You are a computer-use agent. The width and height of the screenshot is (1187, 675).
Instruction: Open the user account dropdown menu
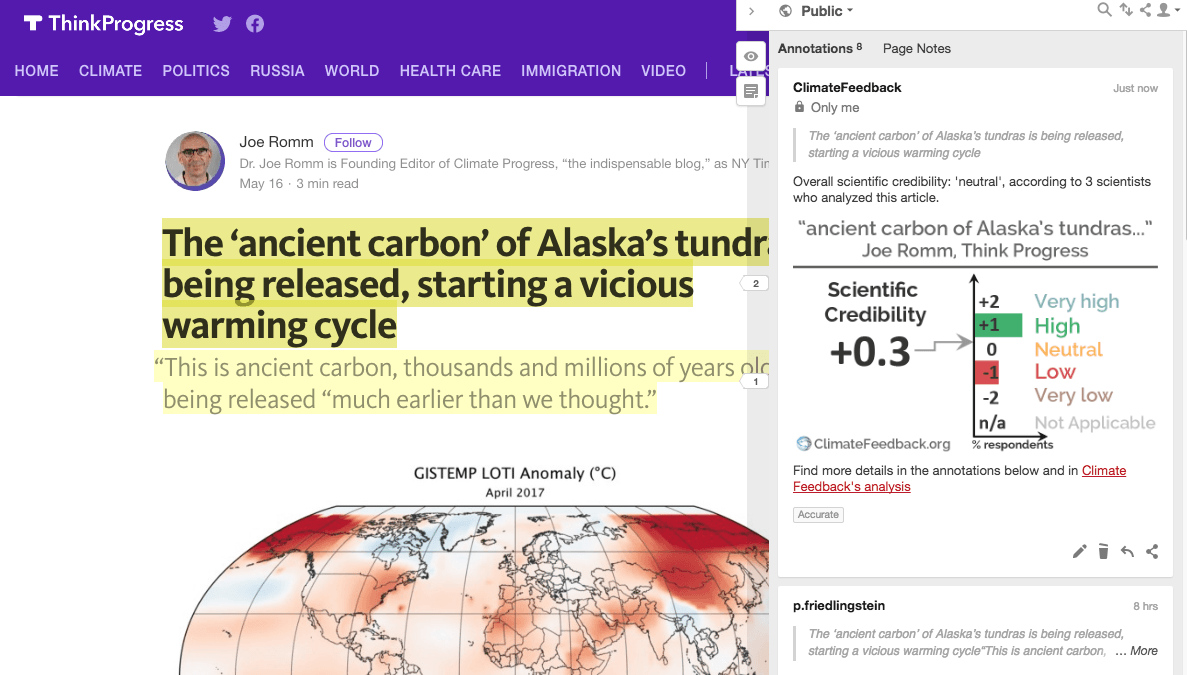click(x=1167, y=10)
